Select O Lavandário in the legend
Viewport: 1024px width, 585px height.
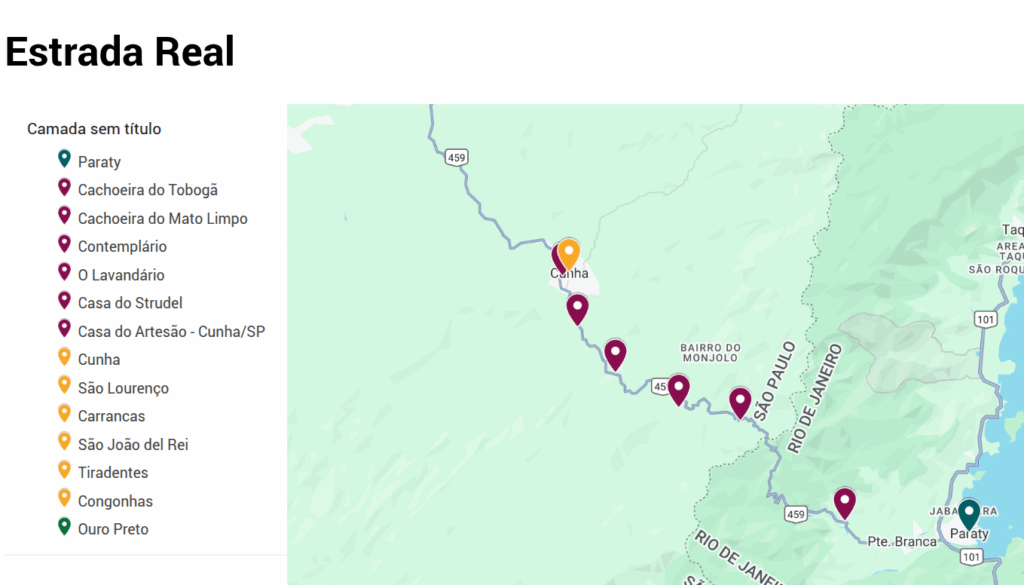(121, 275)
